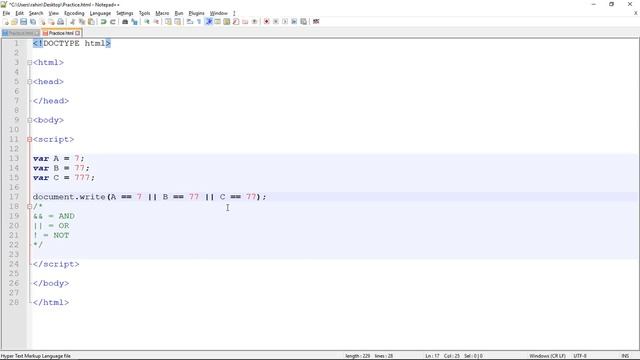640x360 pixels.
Task: Click the Close document toolbar icon
Action: coord(42,22)
